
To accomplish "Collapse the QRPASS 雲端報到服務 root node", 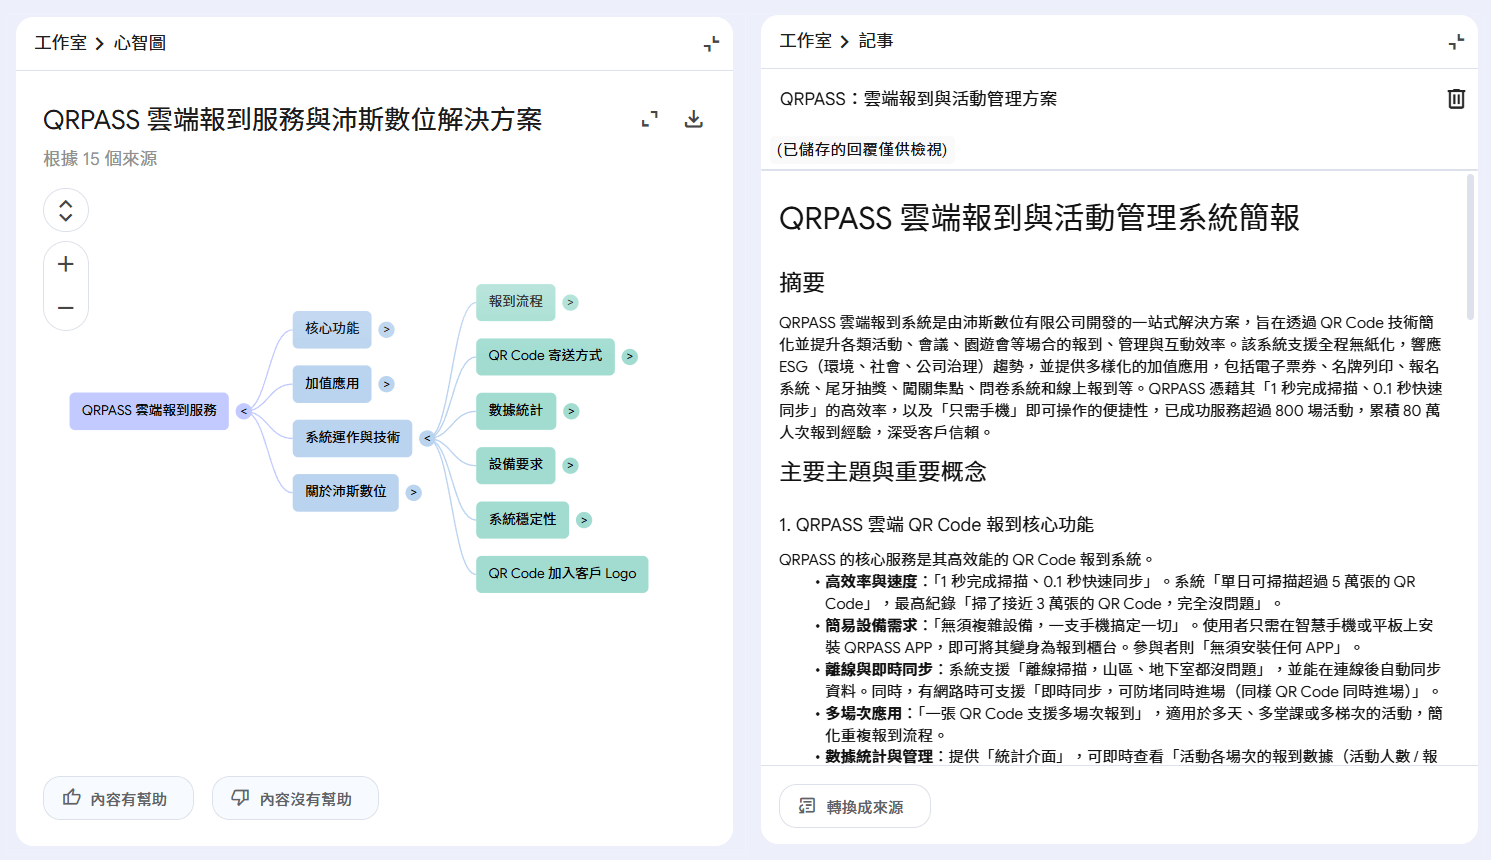I will tap(243, 411).
